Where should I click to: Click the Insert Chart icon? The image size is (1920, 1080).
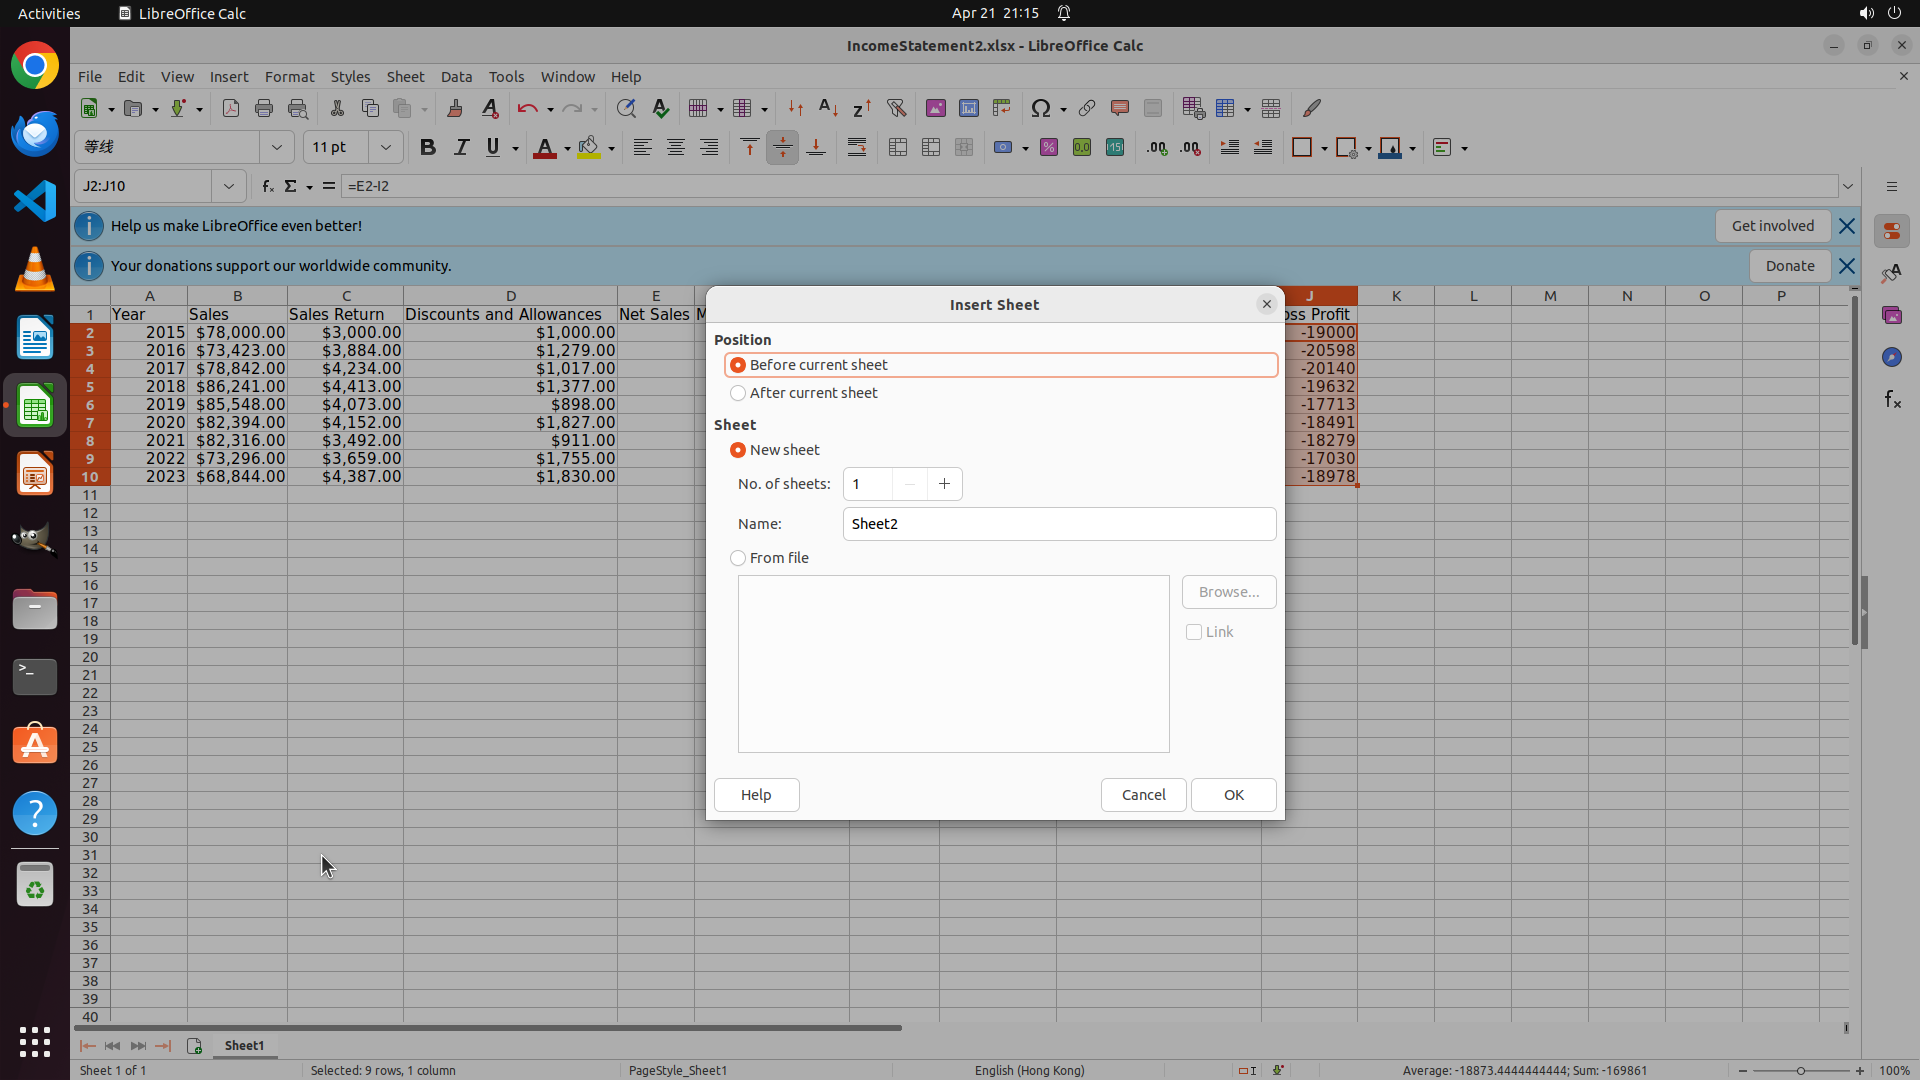tap(968, 108)
